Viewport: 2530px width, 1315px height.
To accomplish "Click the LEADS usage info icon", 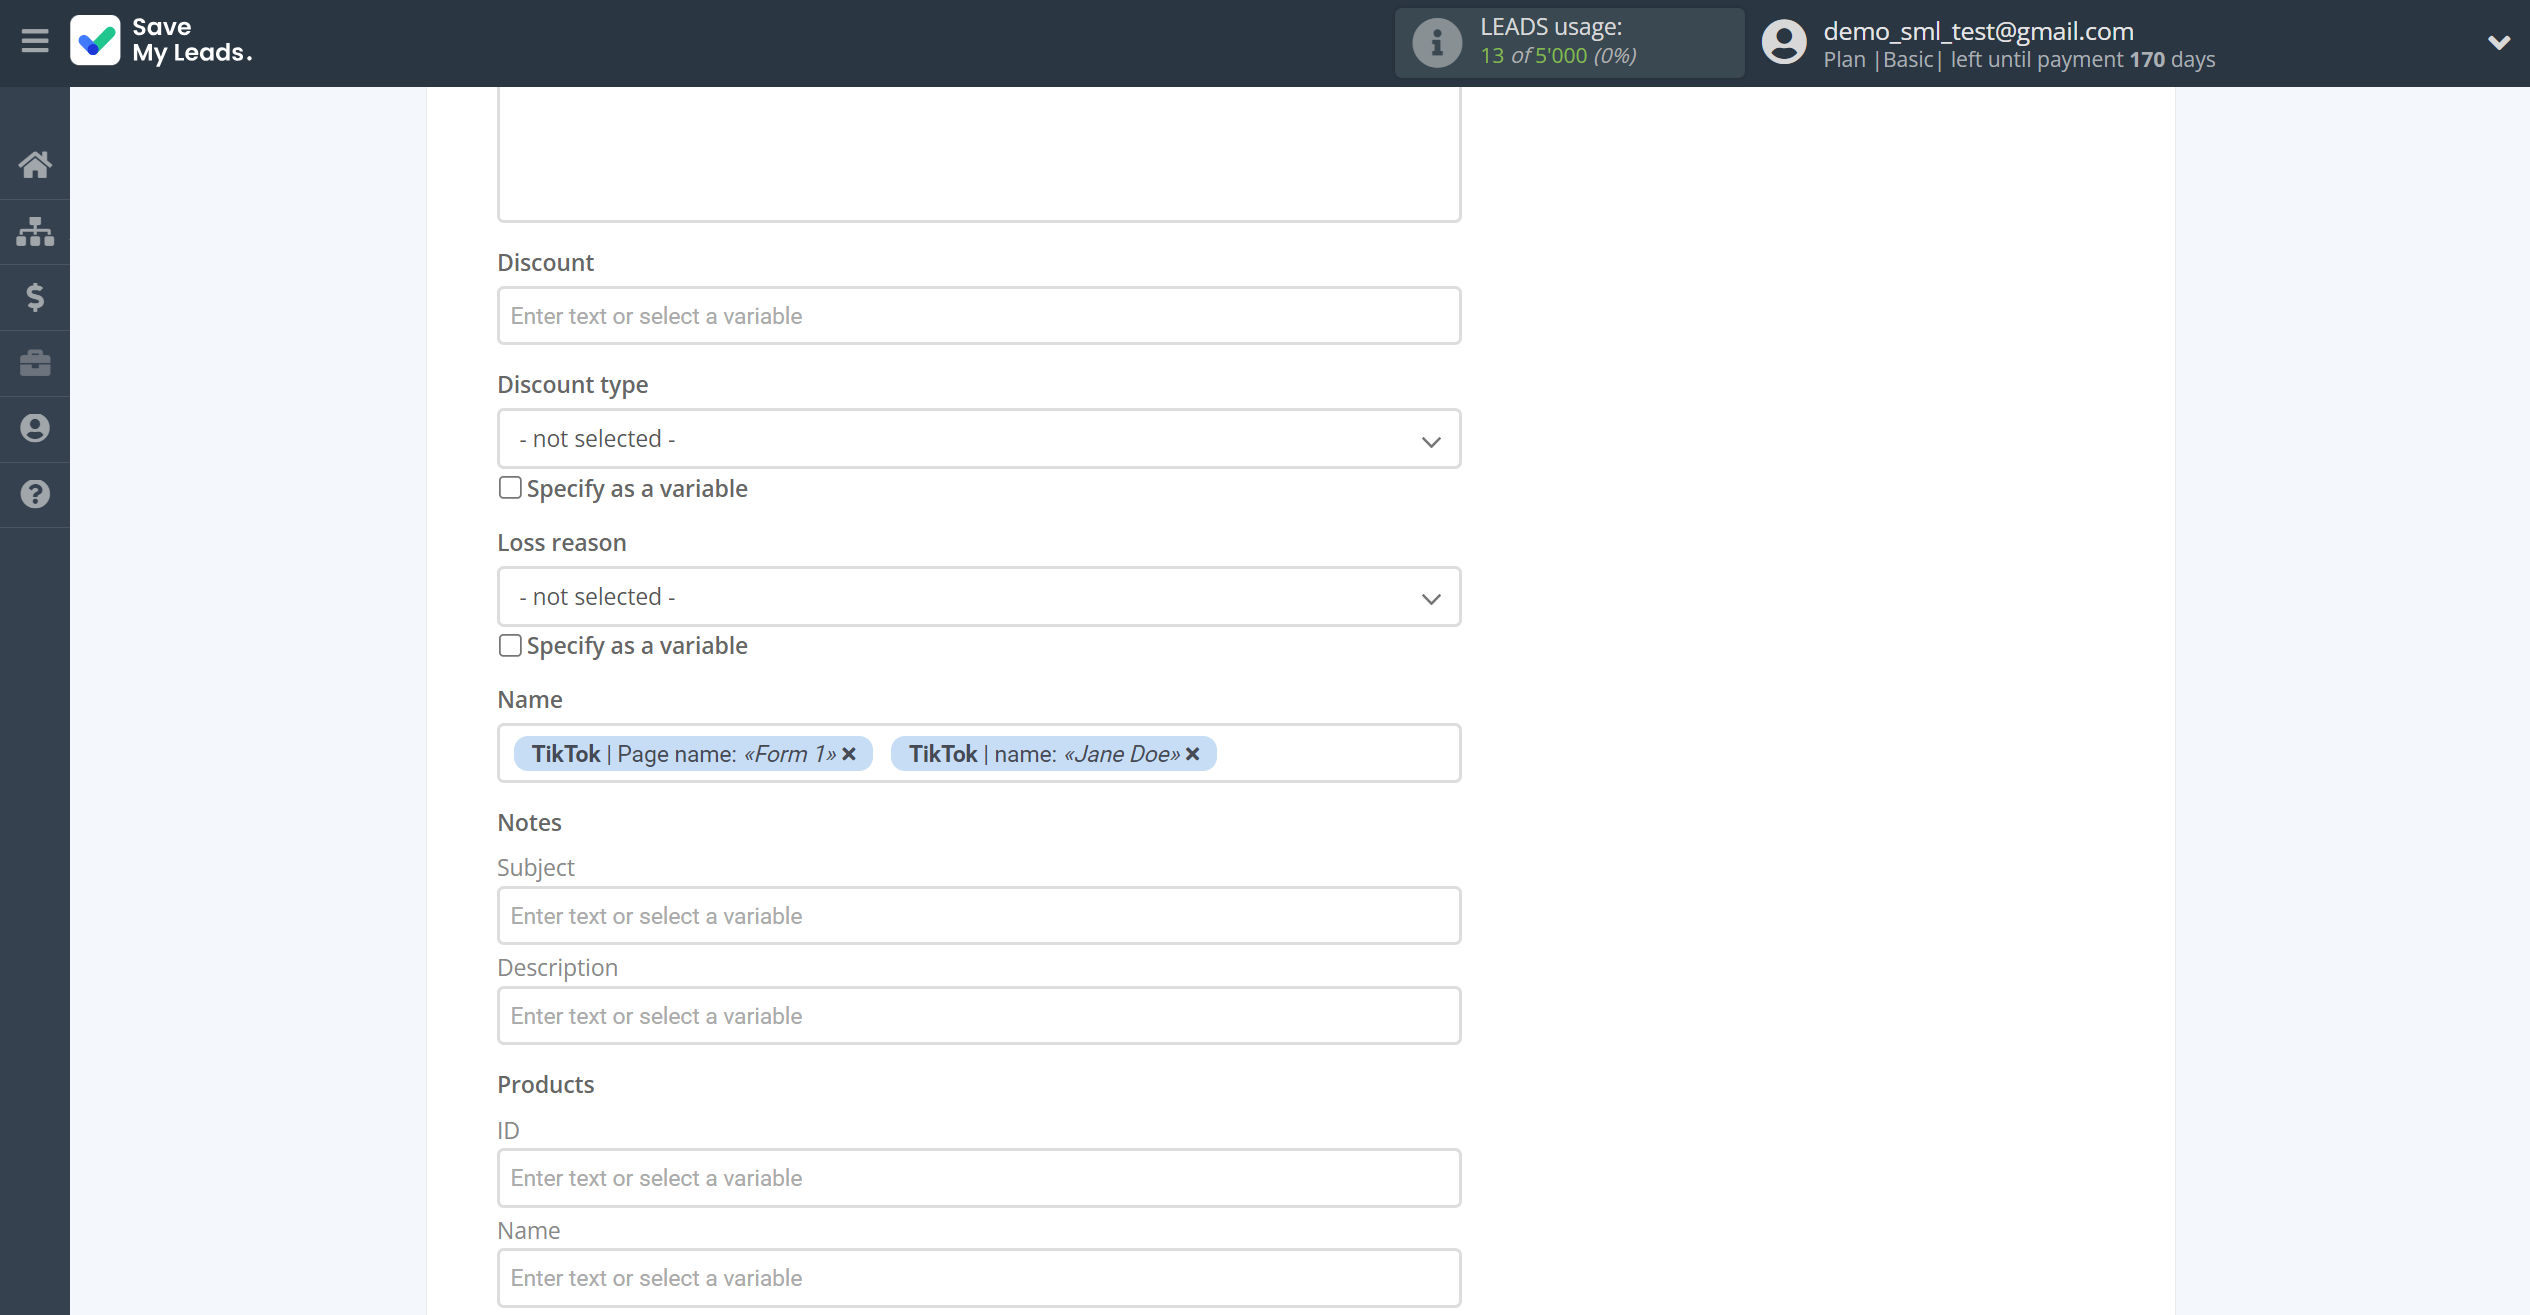I will pos(1436,43).
